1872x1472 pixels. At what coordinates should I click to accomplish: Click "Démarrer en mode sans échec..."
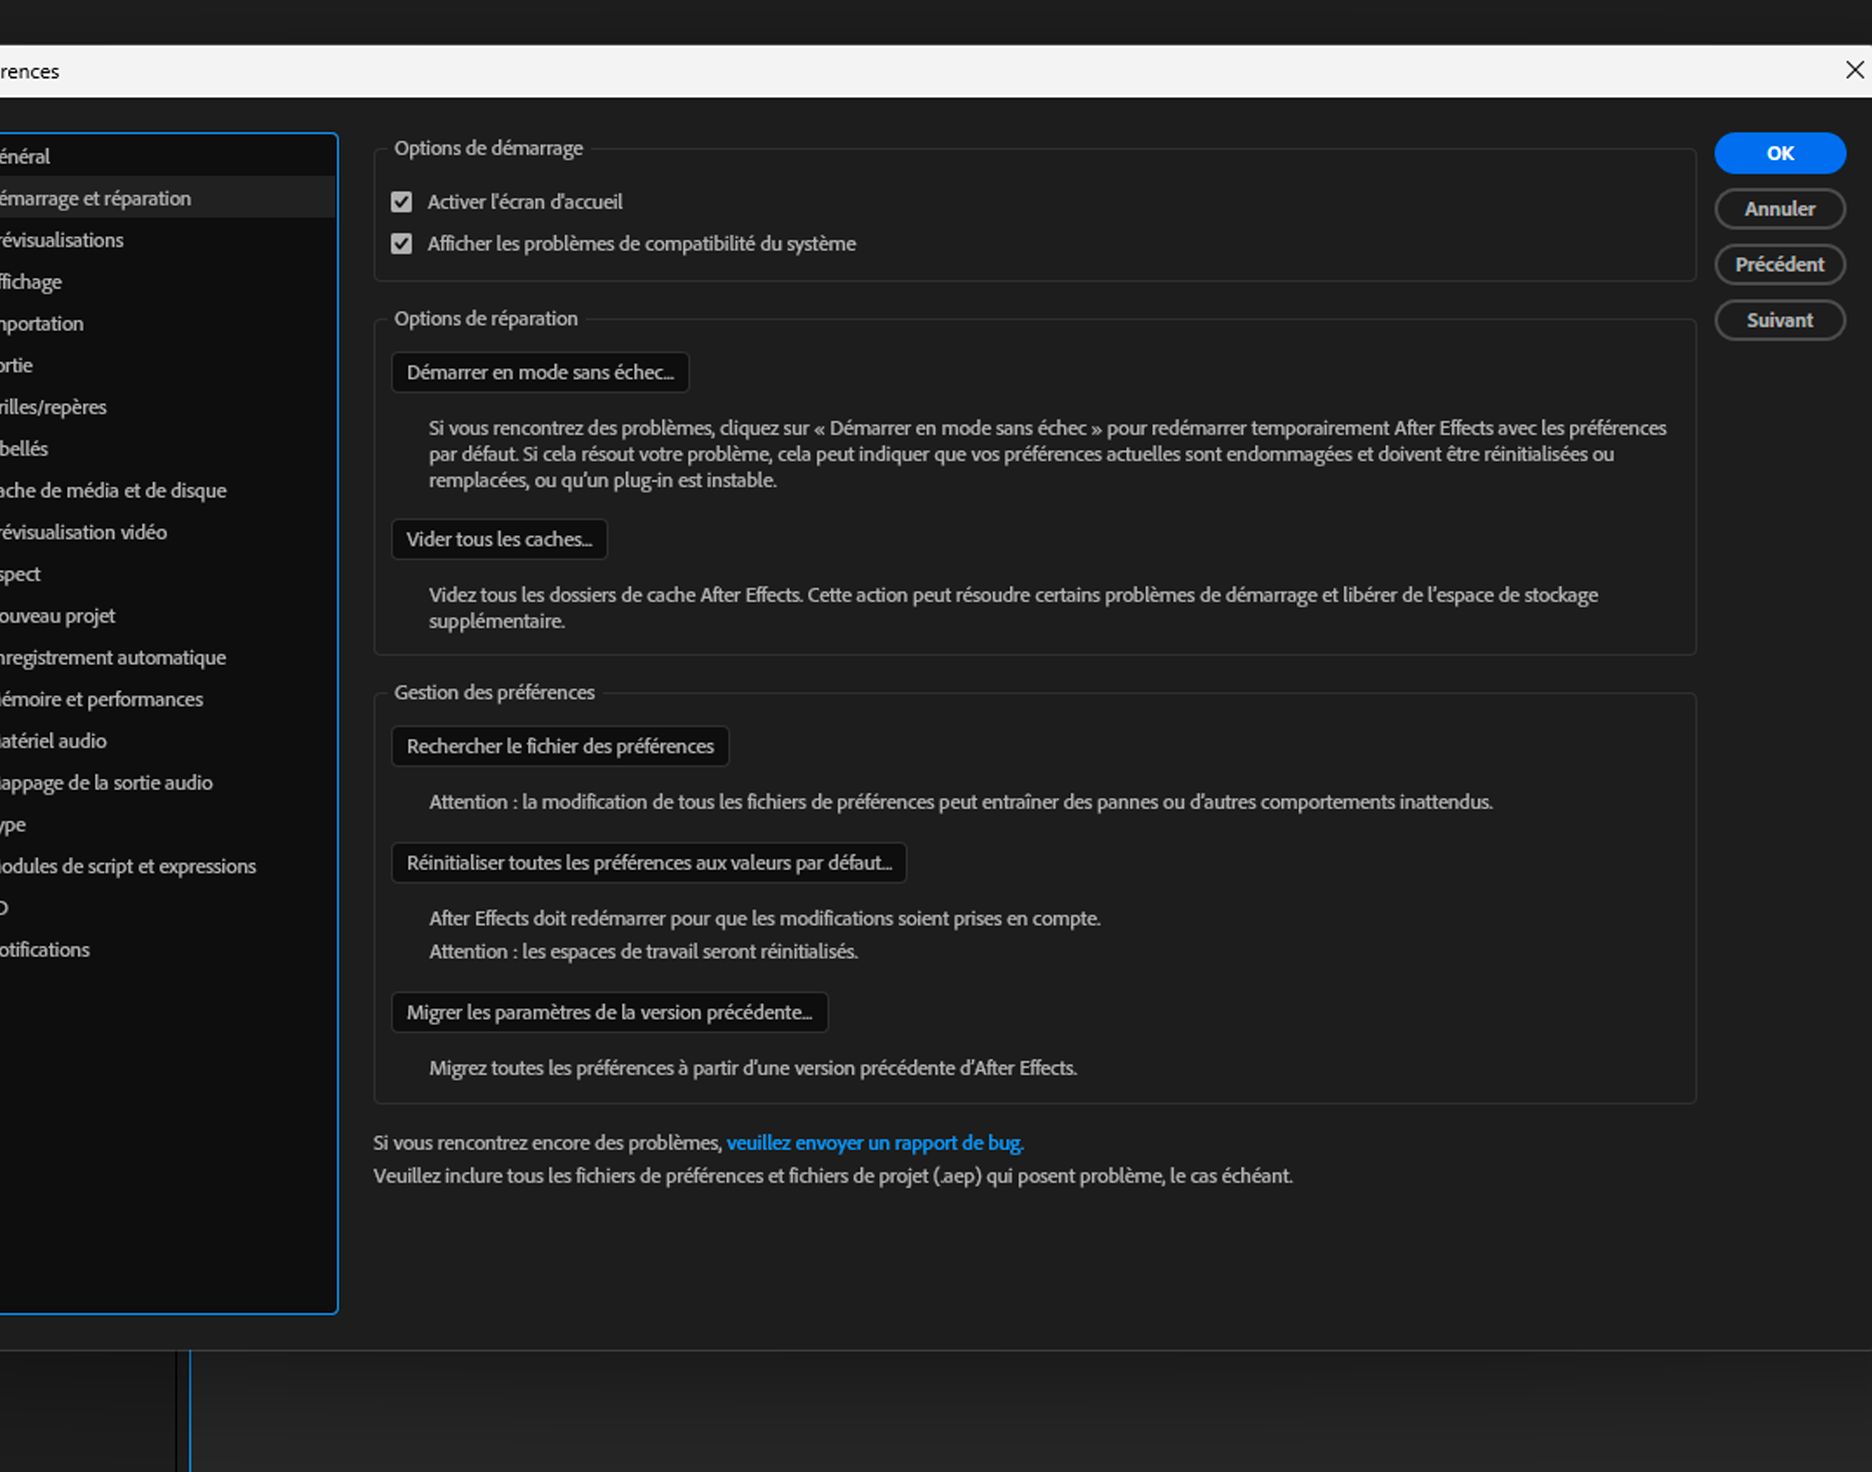(540, 372)
